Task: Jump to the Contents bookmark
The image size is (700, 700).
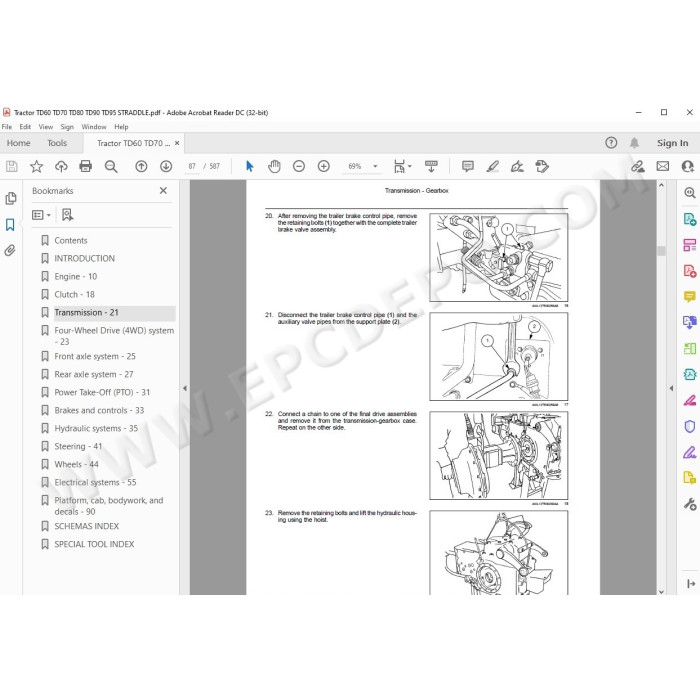Action: point(71,240)
